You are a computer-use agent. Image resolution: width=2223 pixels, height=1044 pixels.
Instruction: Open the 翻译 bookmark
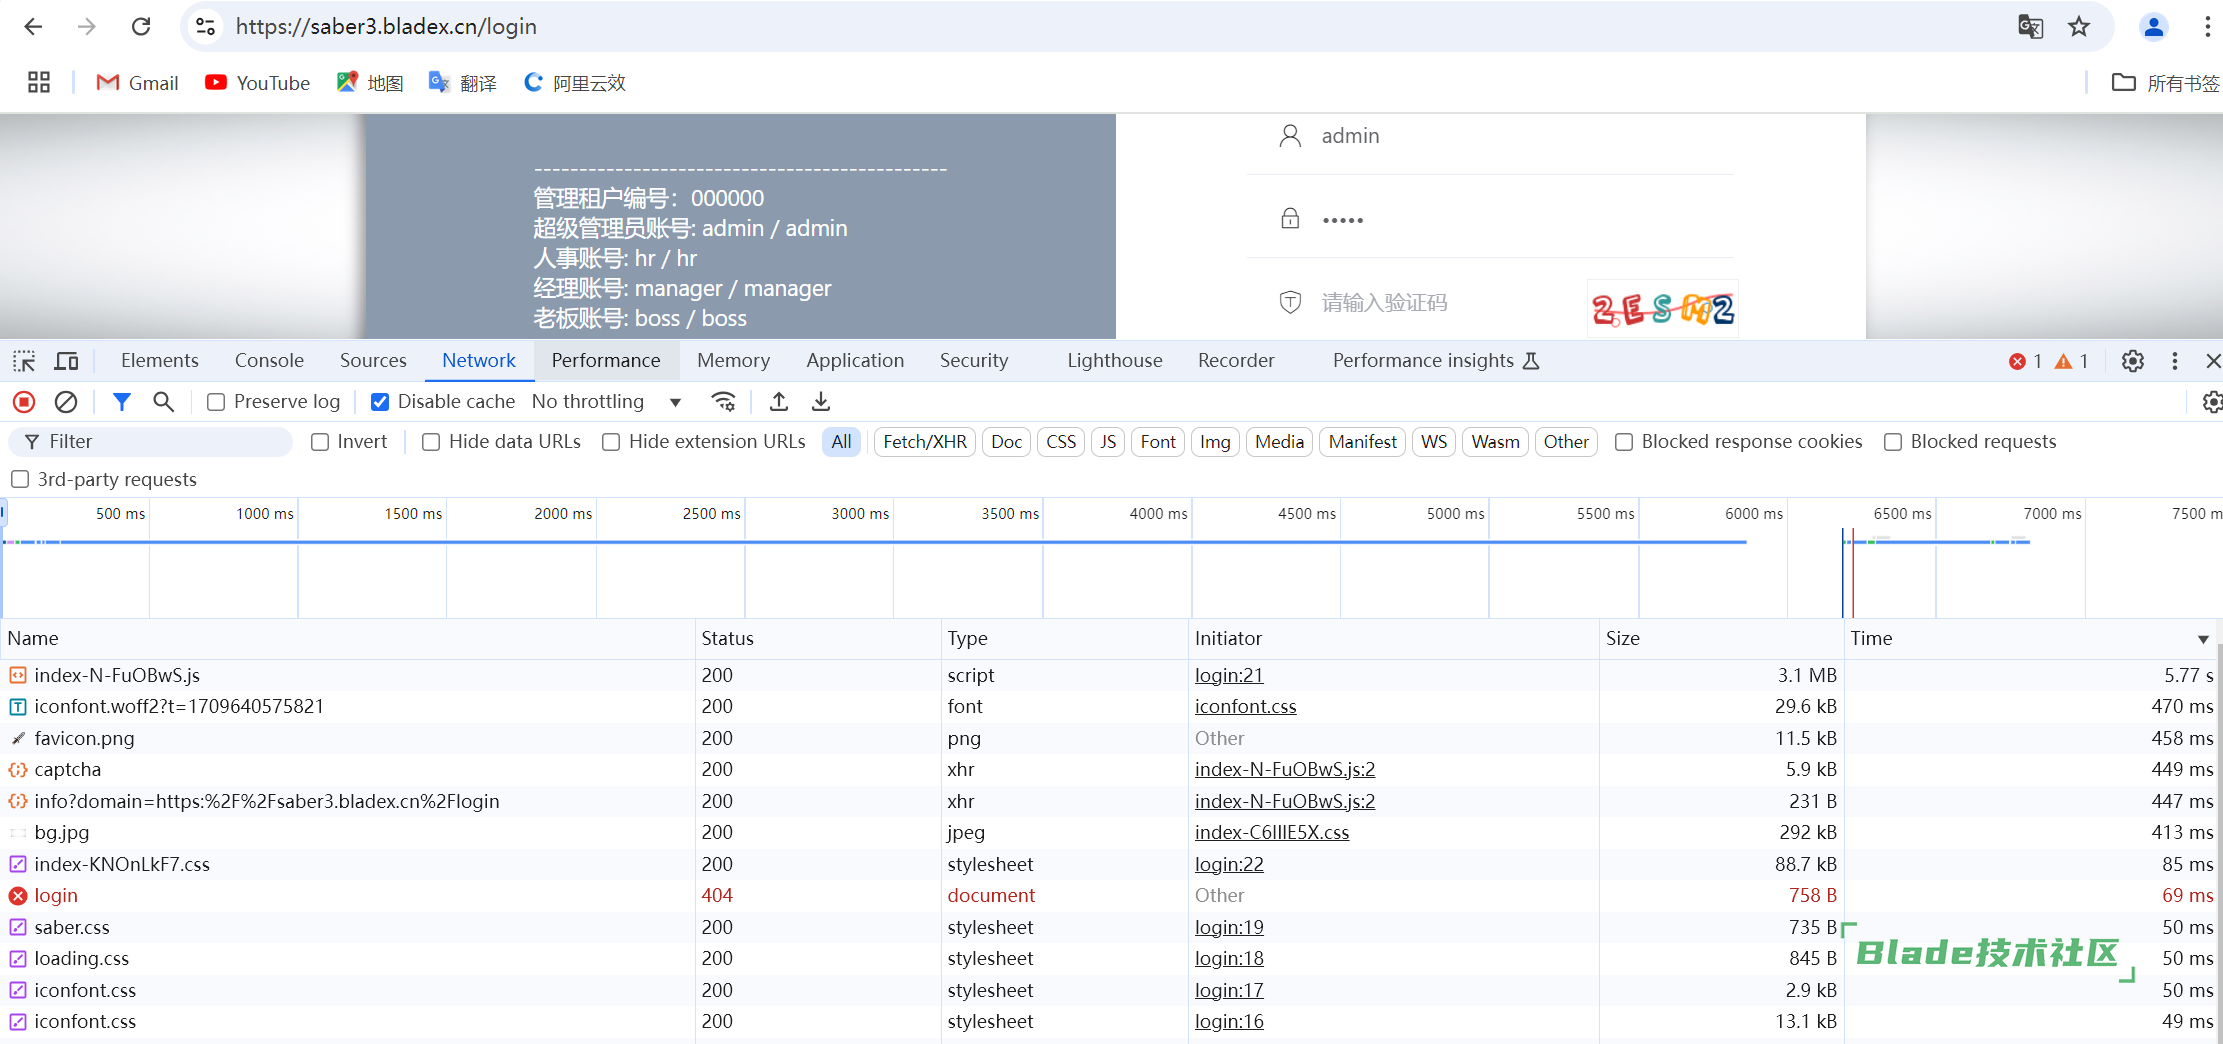click(462, 83)
